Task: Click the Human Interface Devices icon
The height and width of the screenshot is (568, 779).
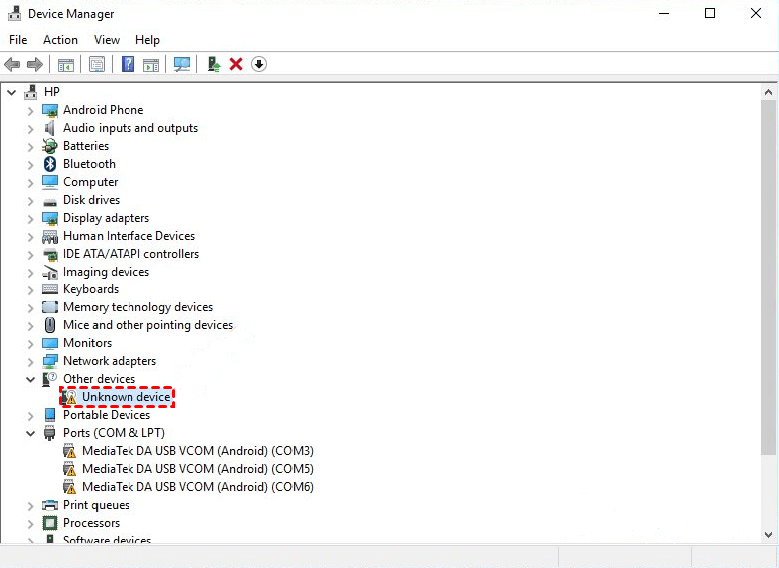Action: [50, 237]
